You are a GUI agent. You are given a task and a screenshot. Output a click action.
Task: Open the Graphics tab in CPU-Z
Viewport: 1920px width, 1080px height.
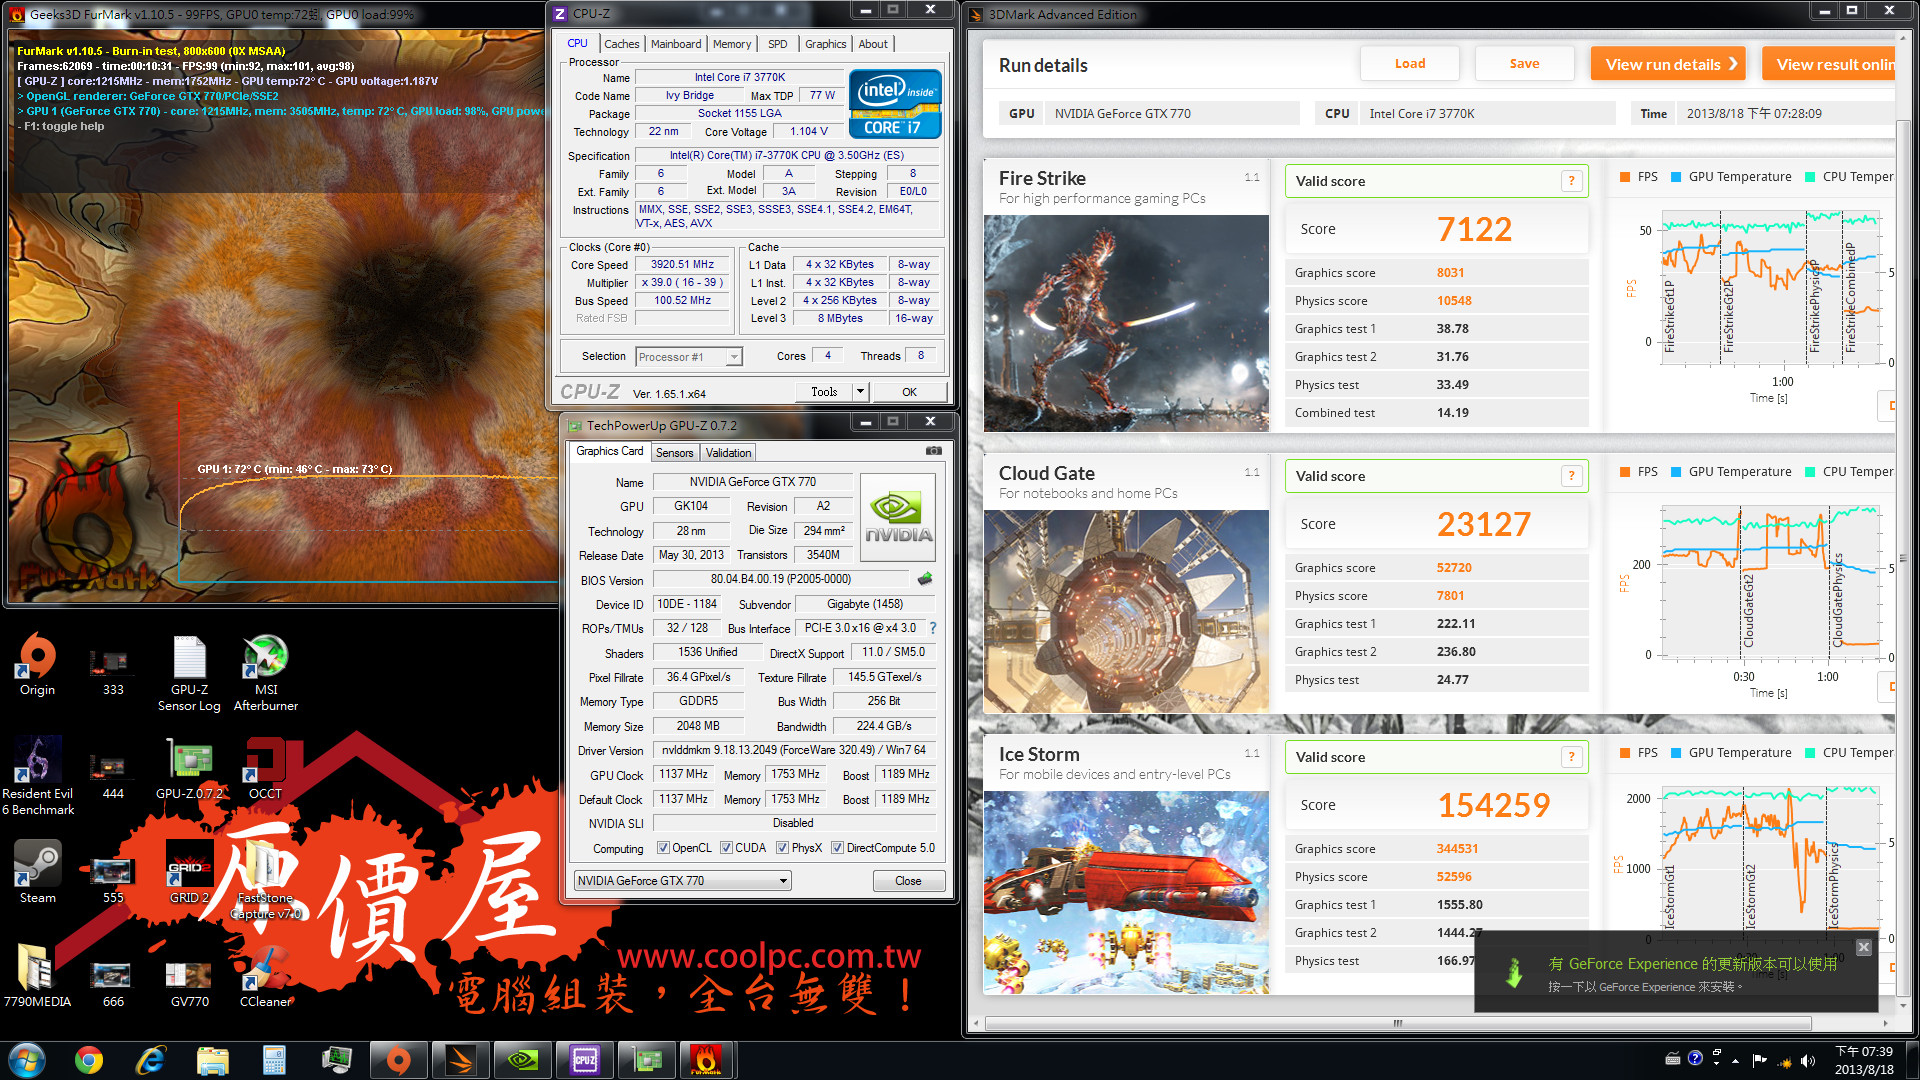coord(825,44)
